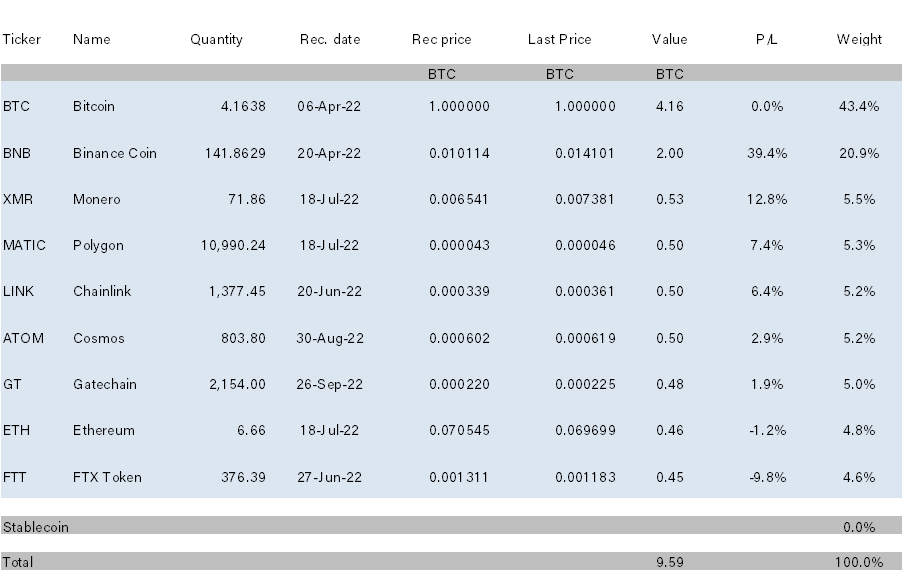Select the LINK ticker cell

(18, 291)
